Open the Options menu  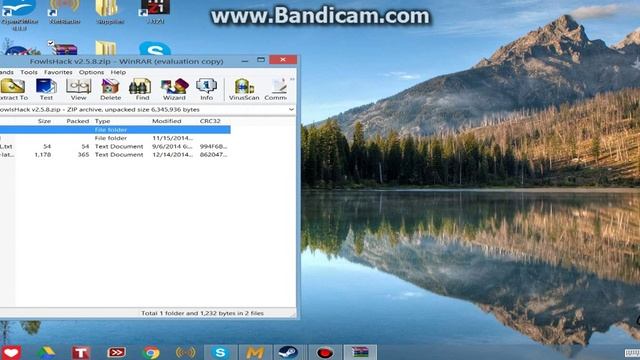click(91, 72)
